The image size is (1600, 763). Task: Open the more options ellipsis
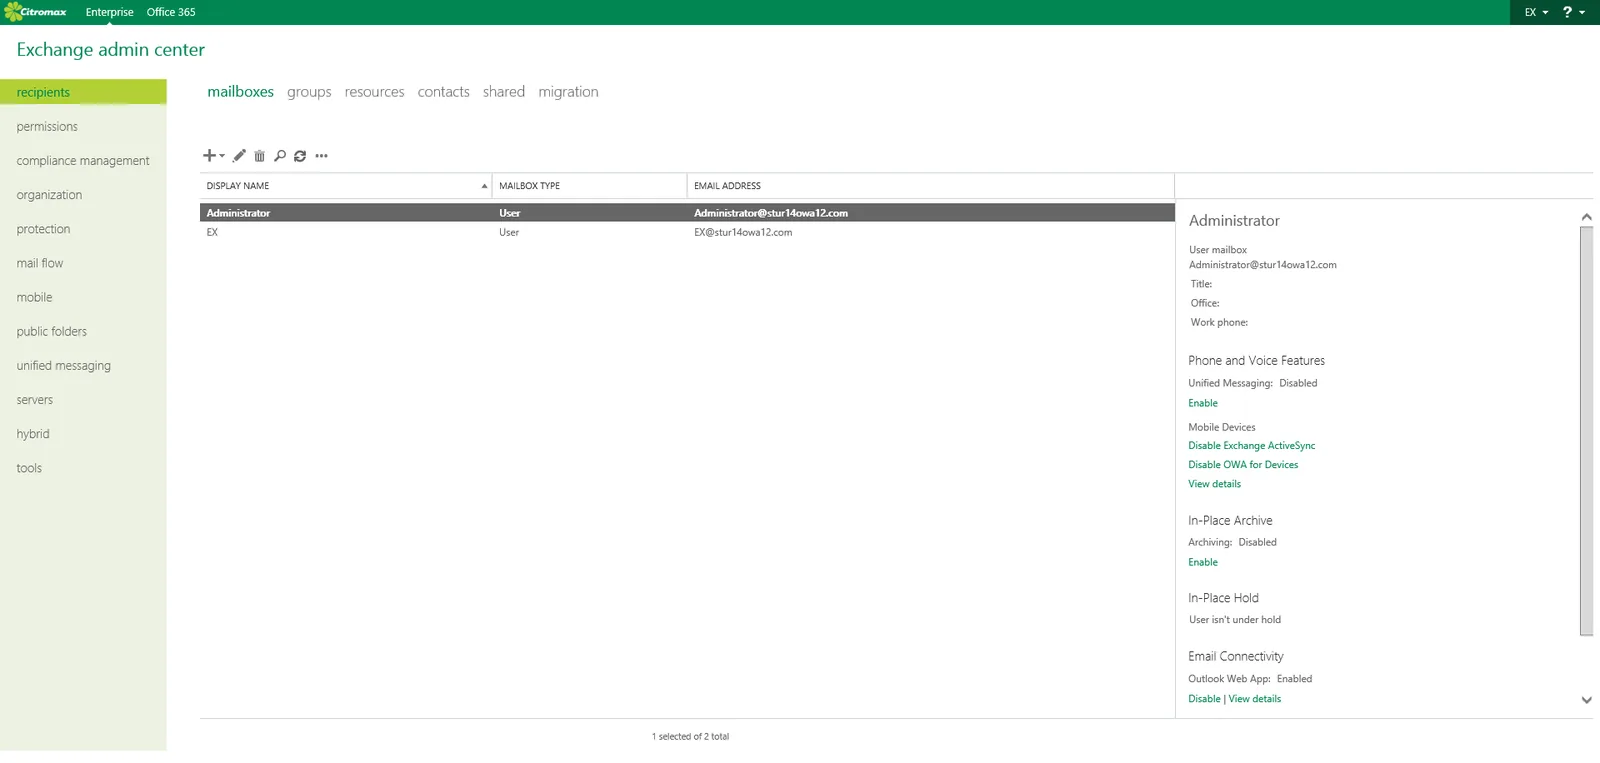(x=321, y=156)
